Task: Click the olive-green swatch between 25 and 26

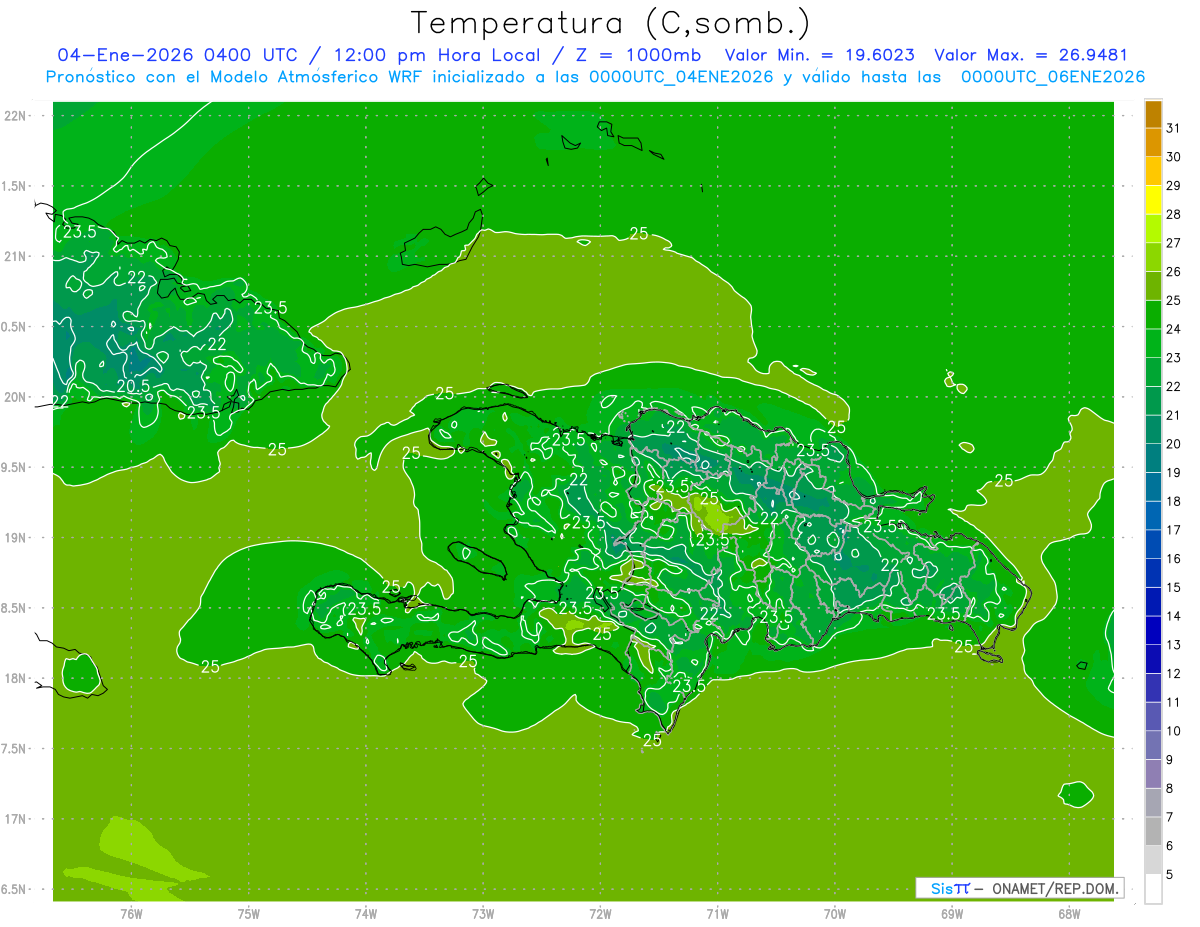Action: (x=1153, y=286)
